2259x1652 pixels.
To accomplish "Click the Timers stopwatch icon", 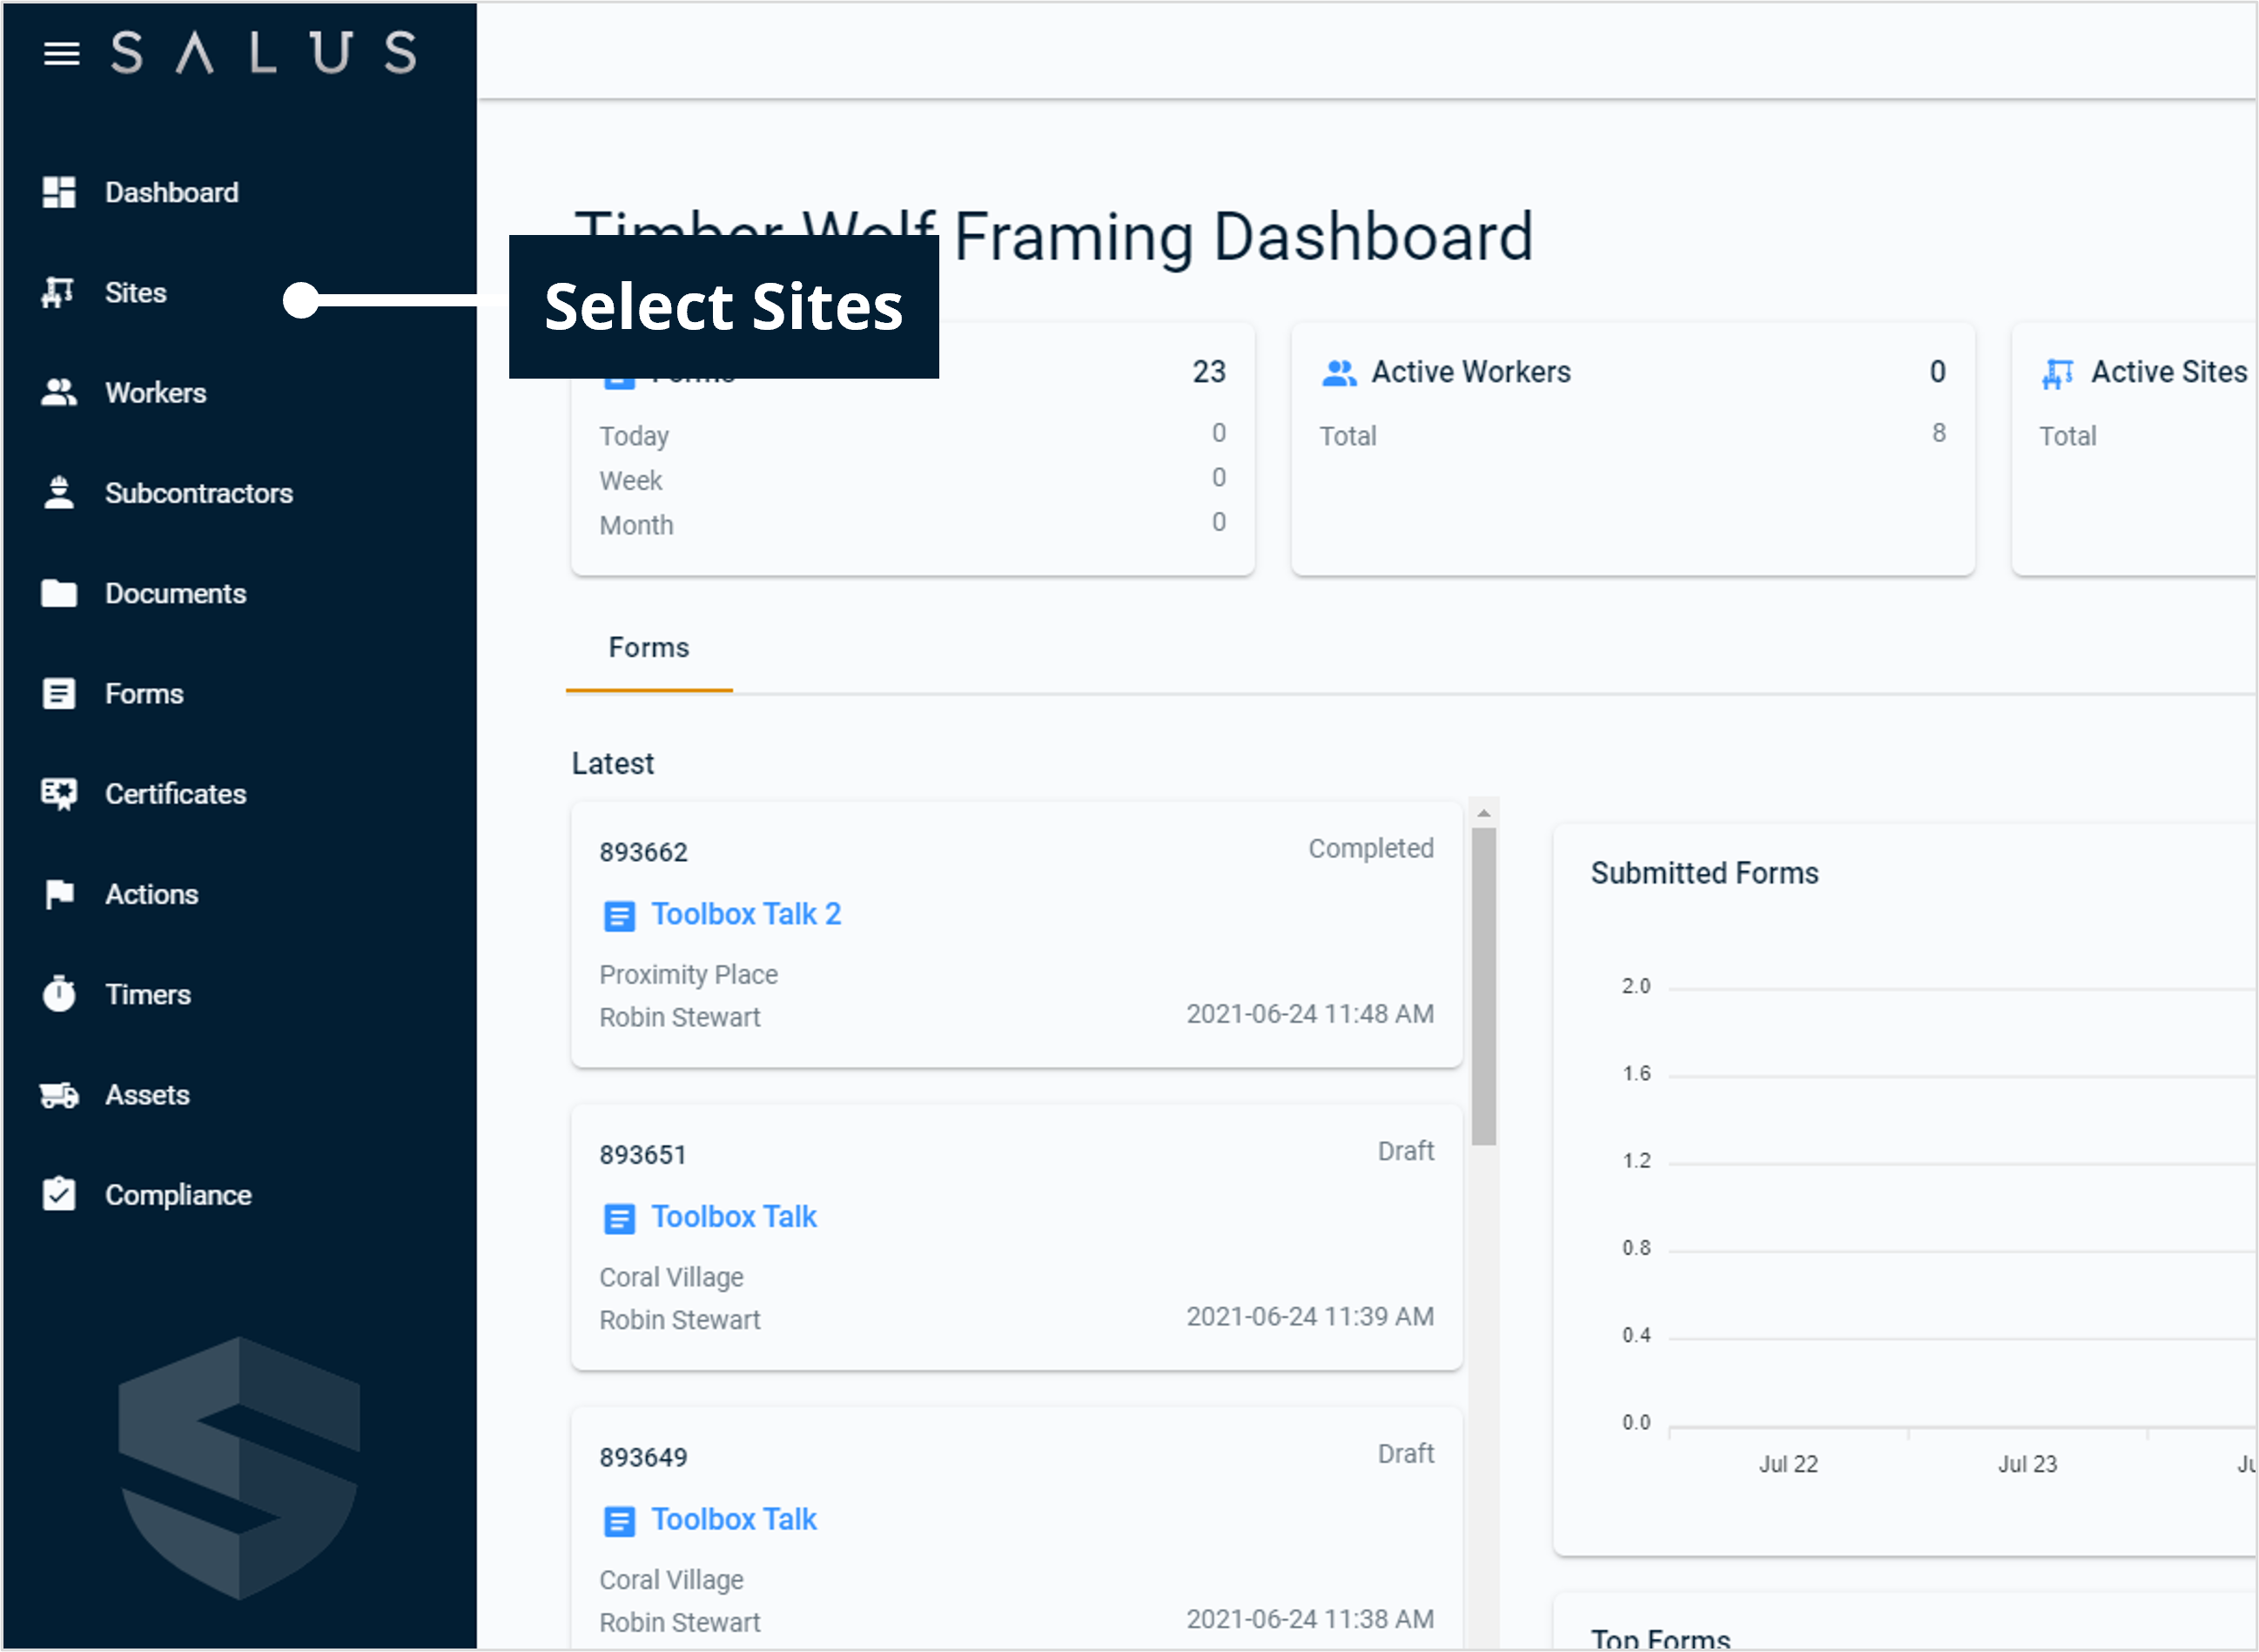I will tap(58, 994).
